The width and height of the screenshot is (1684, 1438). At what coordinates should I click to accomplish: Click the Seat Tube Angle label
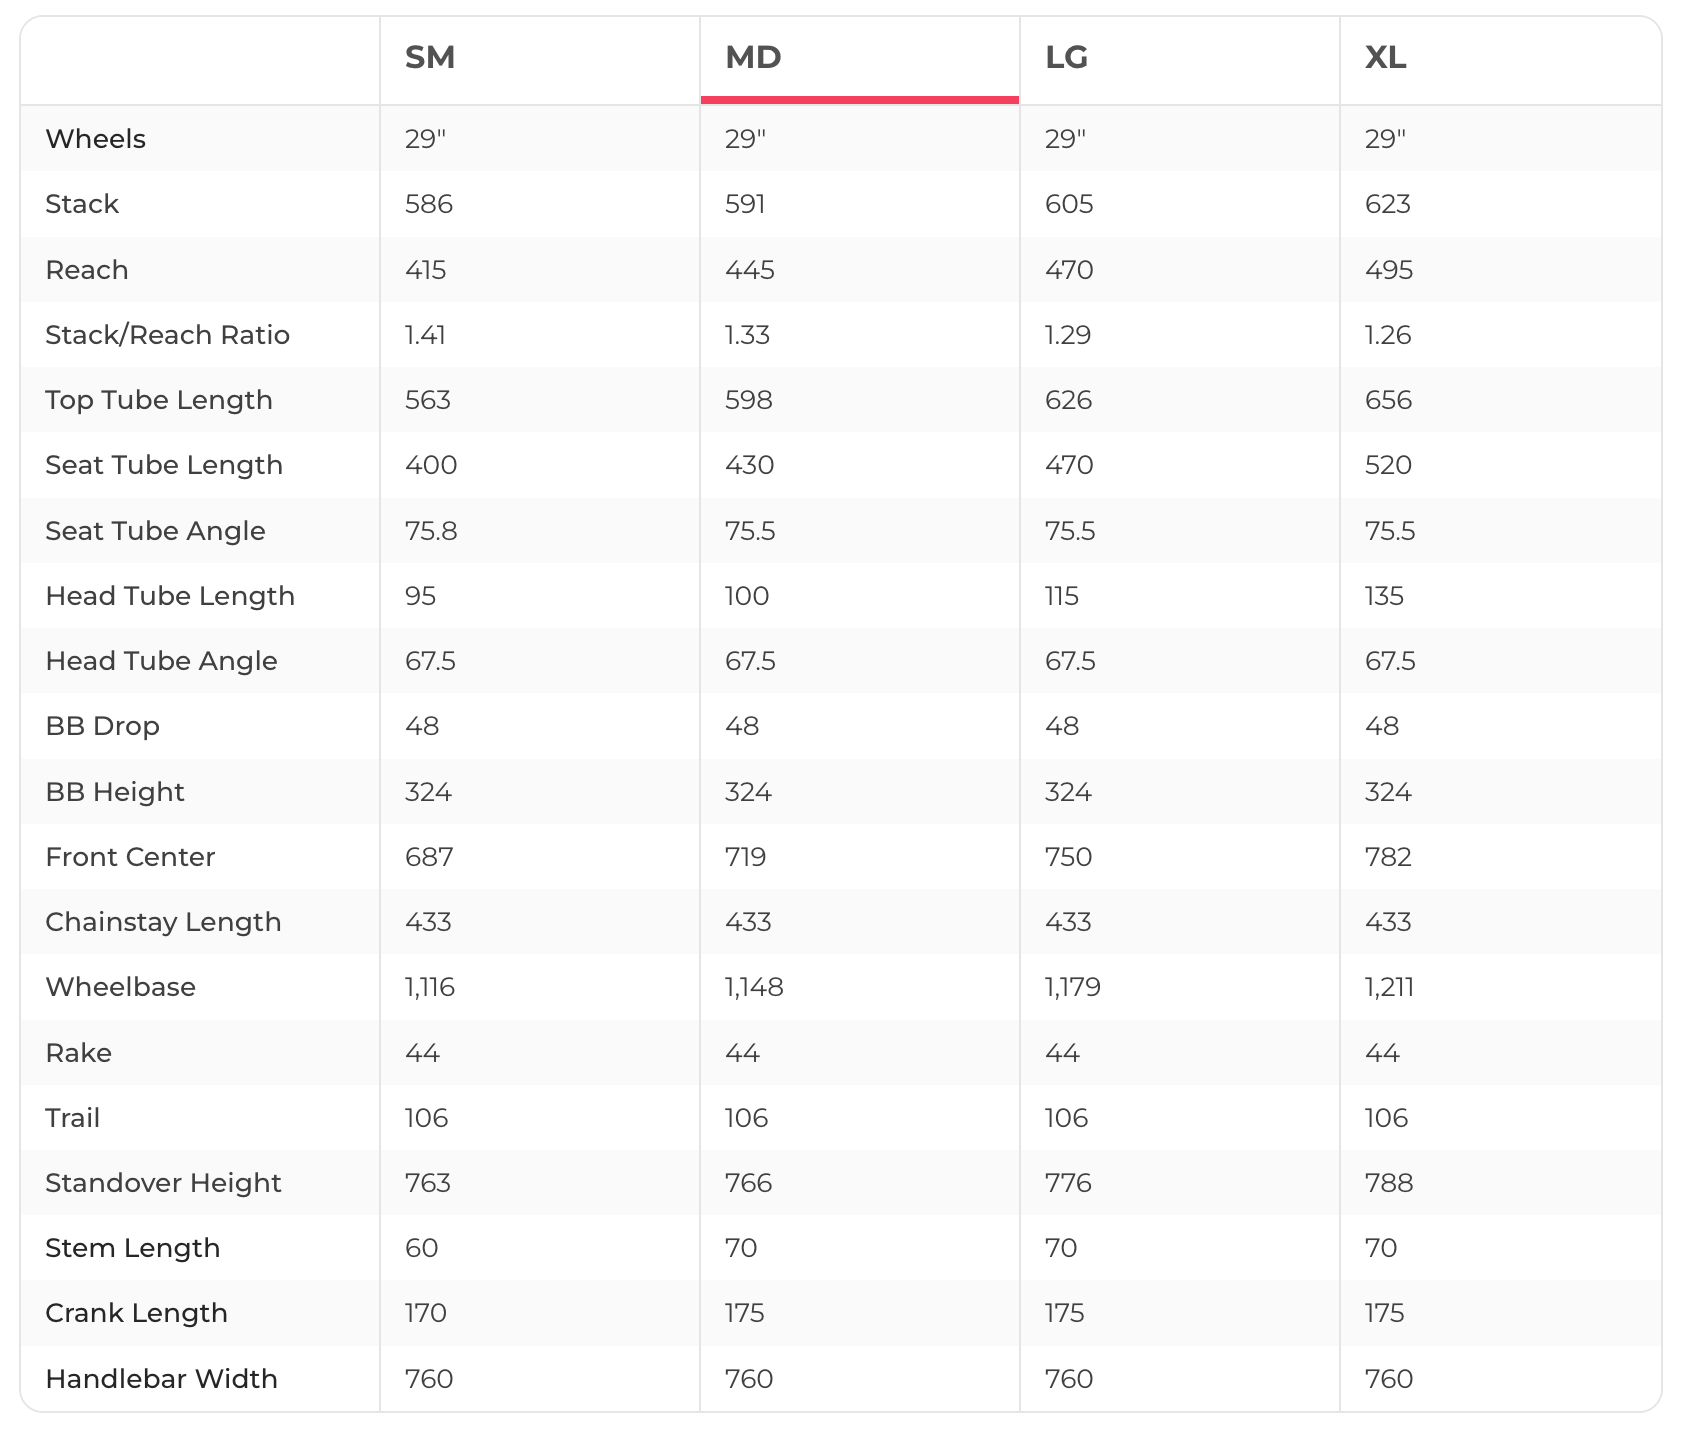(x=155, y=531)
